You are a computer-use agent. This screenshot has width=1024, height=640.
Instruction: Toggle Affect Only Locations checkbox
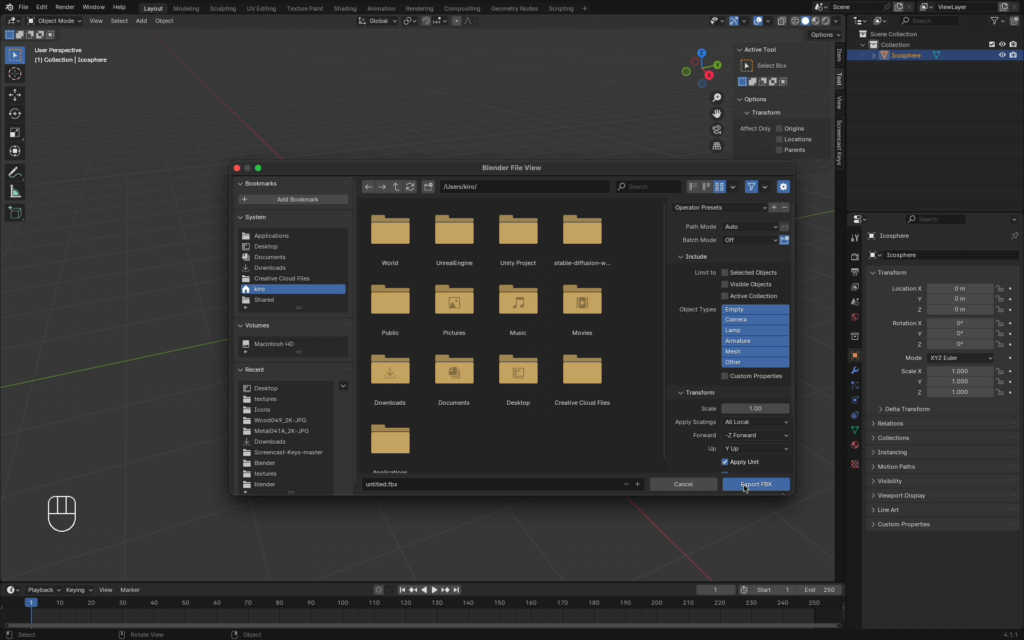(779, 139)
